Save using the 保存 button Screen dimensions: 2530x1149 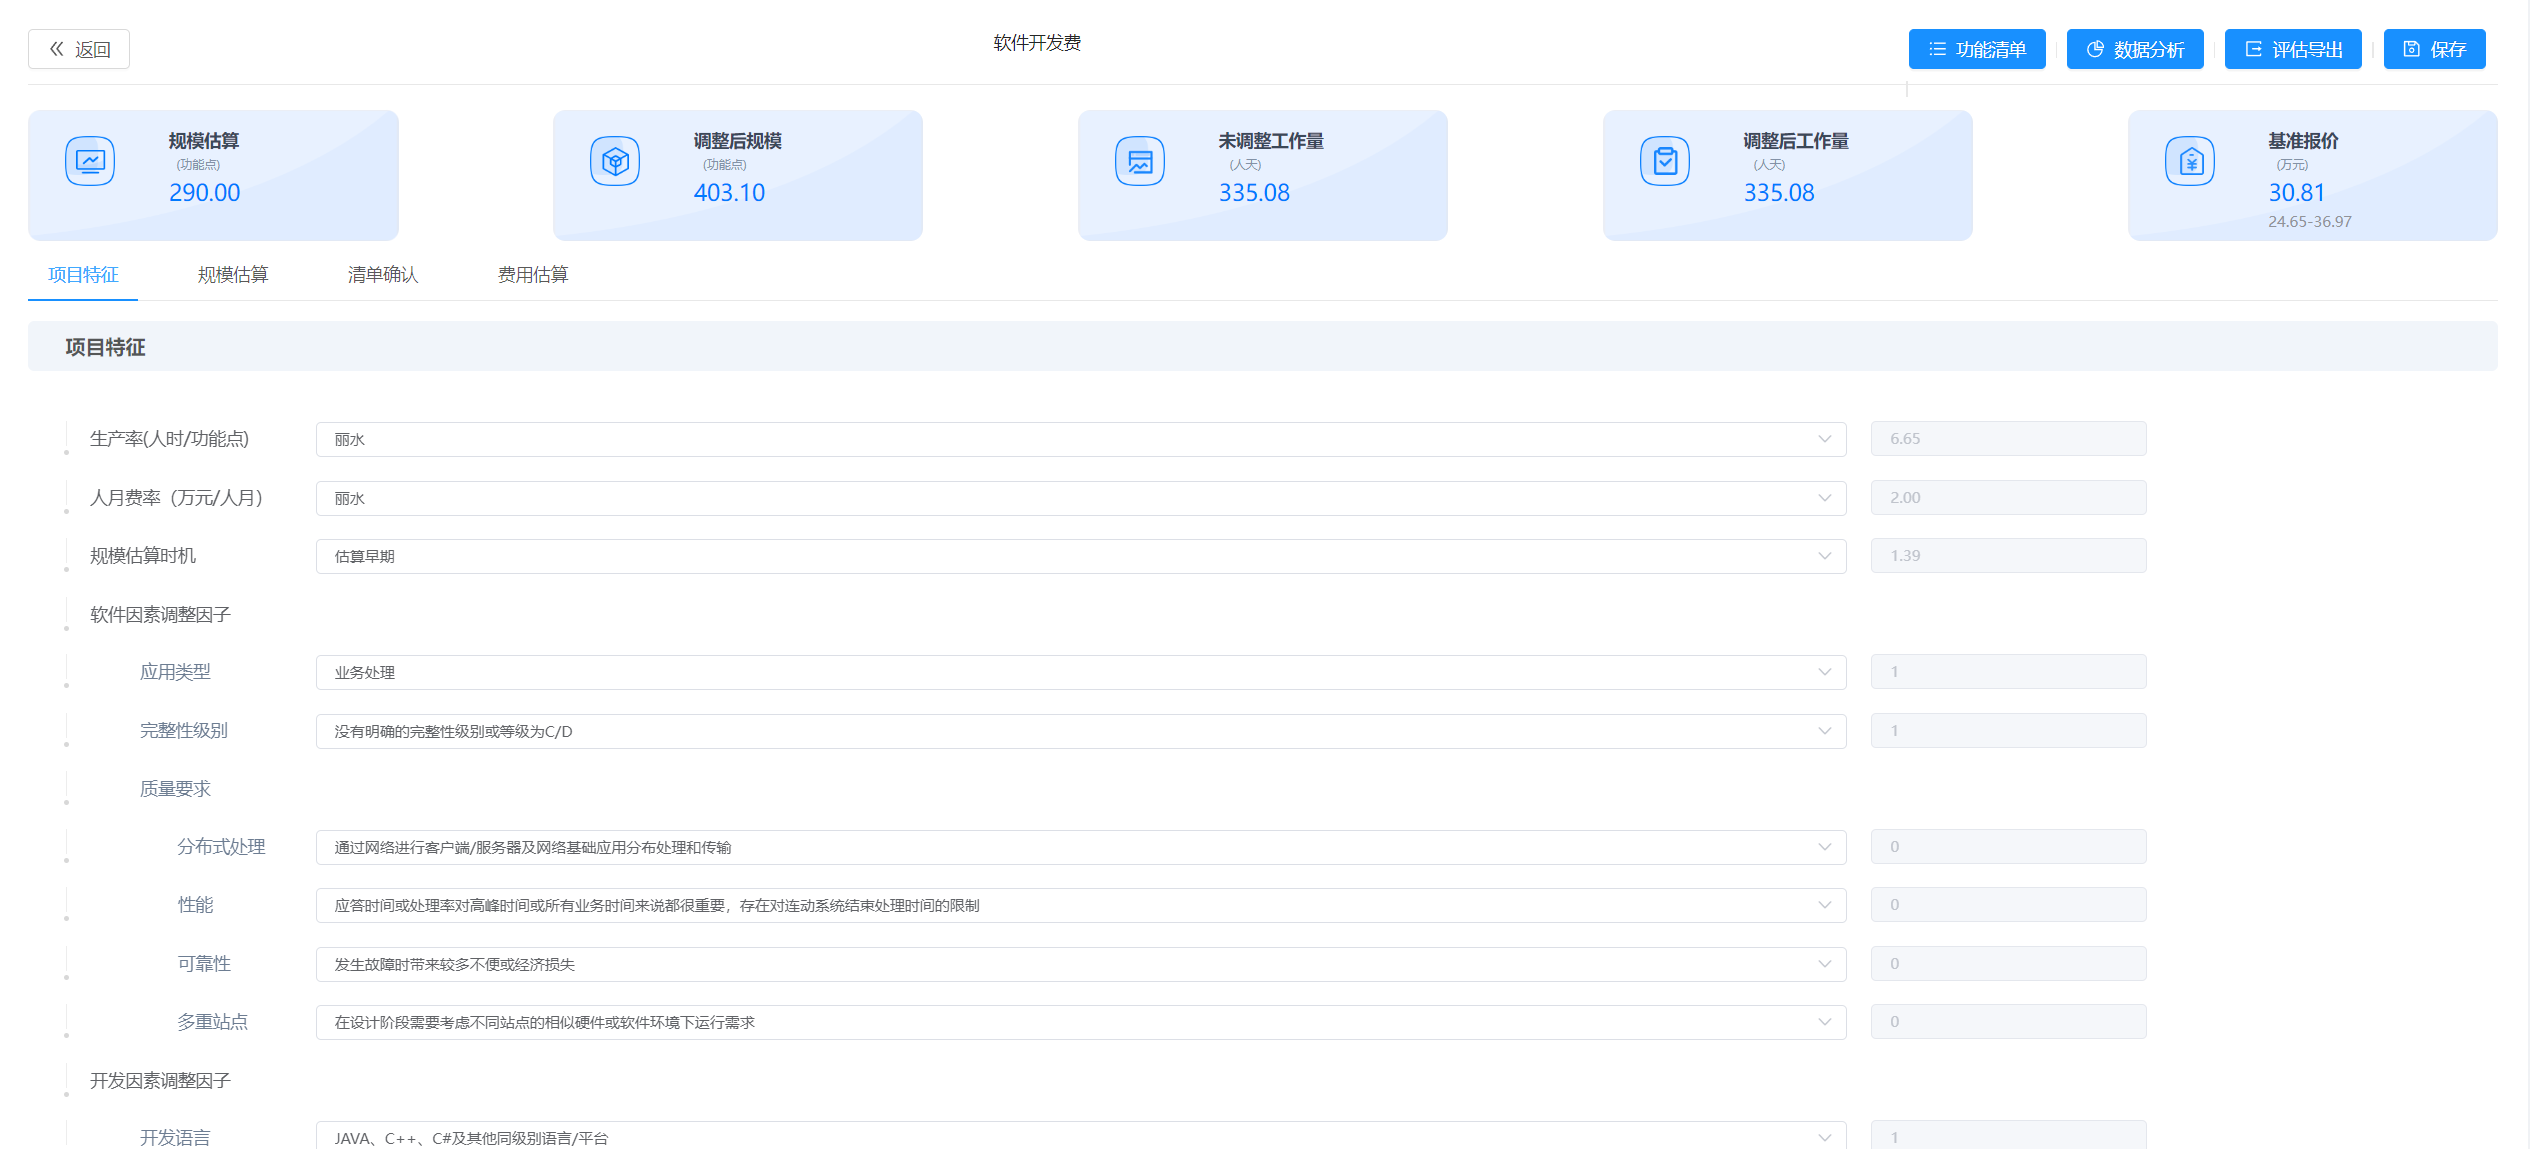click(2434, 49)
